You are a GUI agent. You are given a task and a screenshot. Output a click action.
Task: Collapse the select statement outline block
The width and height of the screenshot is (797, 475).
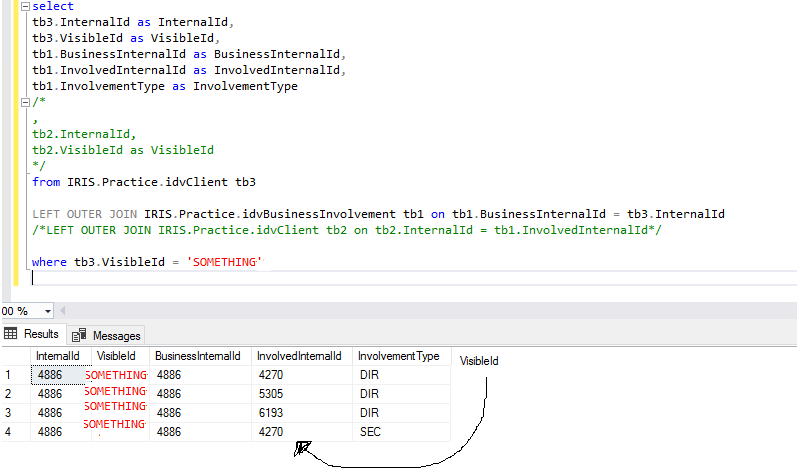click(24, 6)
